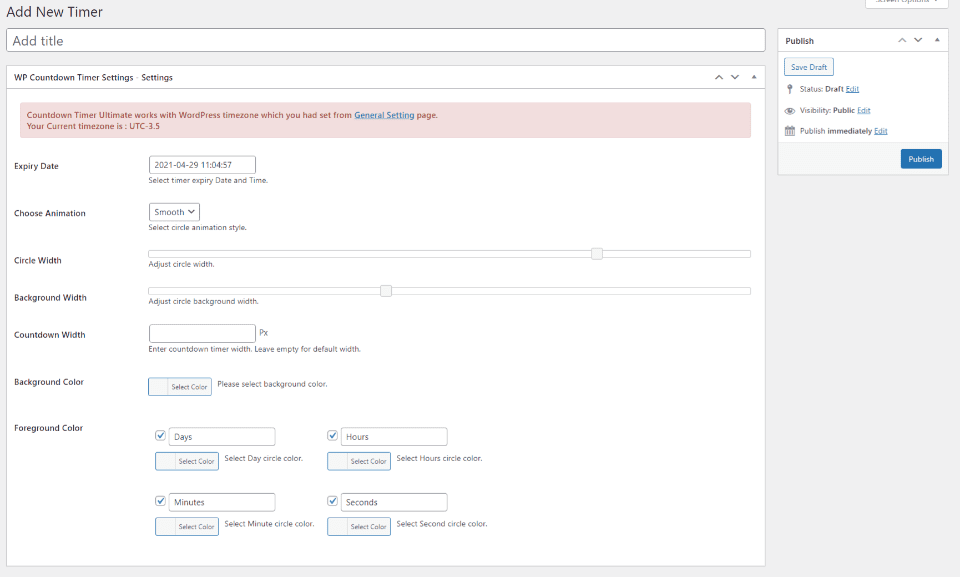Move Publish box up with arrow icon
This screenshot has height=577, width=960.
pyautogui.click(x=902, y=40)
